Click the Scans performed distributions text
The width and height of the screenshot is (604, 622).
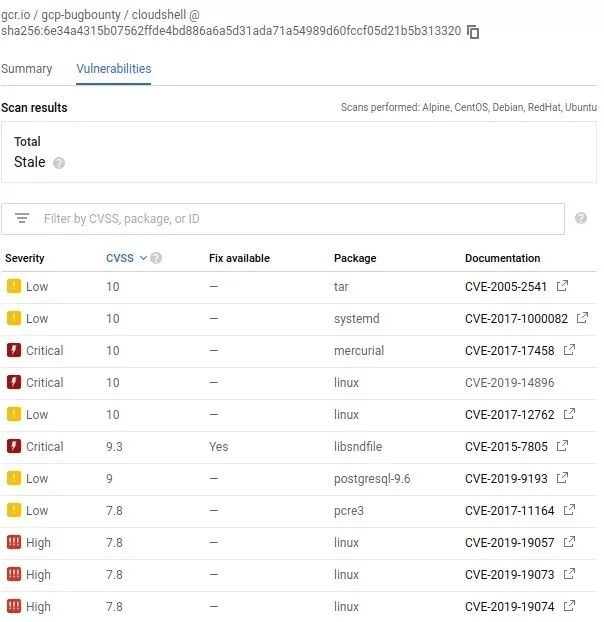point(469,108)
